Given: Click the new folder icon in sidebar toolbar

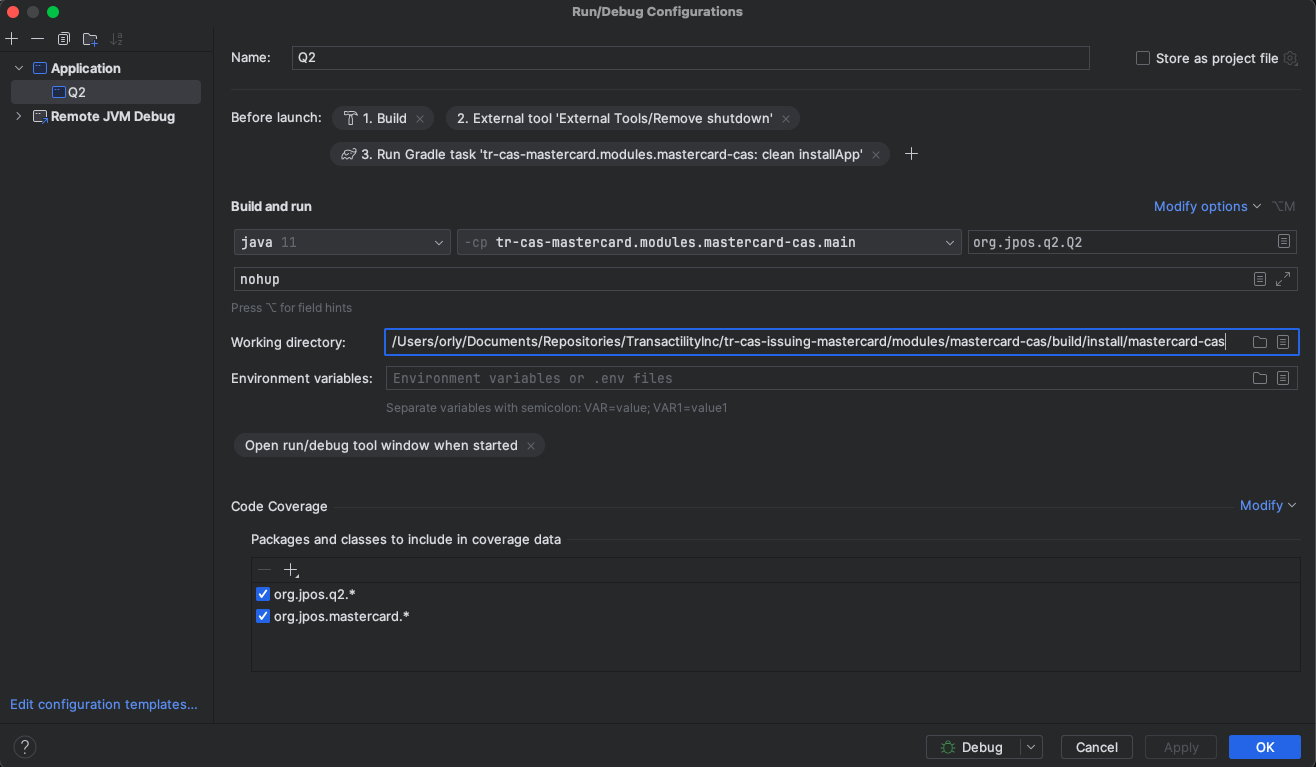Looking at the screenshot, I should (90, 39).
